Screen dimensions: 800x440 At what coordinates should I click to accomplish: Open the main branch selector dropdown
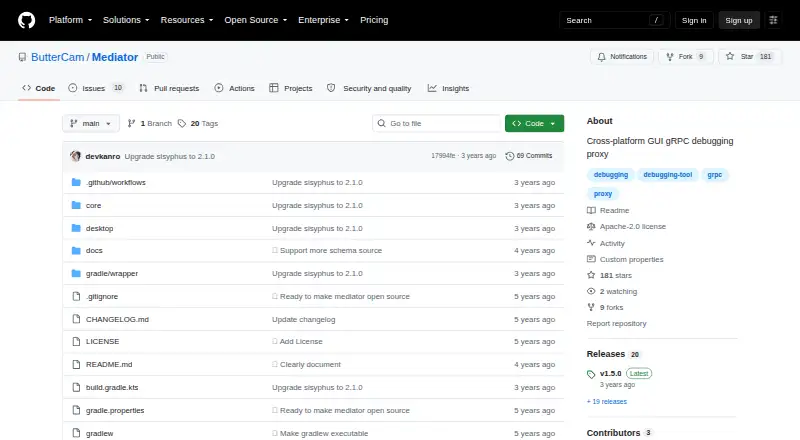click(x=91, y=124)
